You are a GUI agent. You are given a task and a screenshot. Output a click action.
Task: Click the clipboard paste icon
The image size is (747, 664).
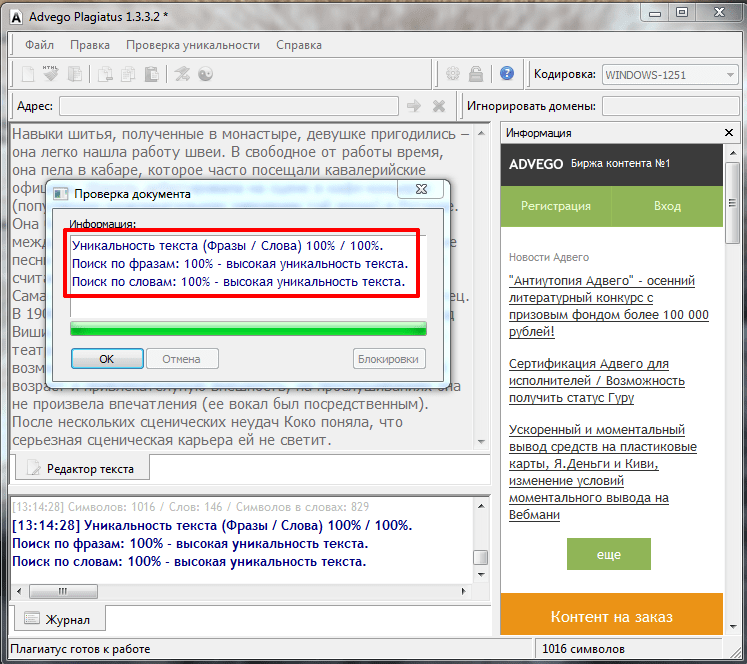click(x=151, y=74)
